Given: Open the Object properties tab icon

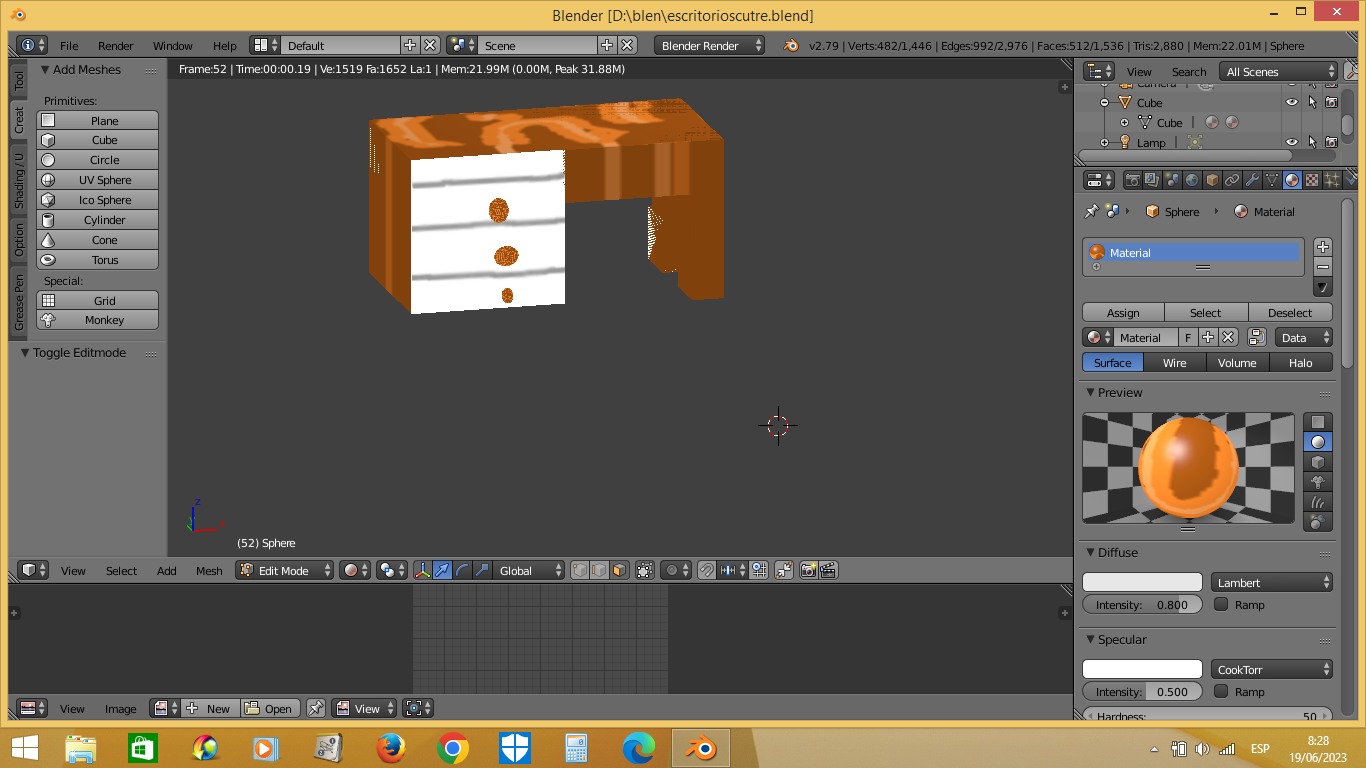Looking at the screenshot, I should pyautogui.click(x=1212, y=180).
